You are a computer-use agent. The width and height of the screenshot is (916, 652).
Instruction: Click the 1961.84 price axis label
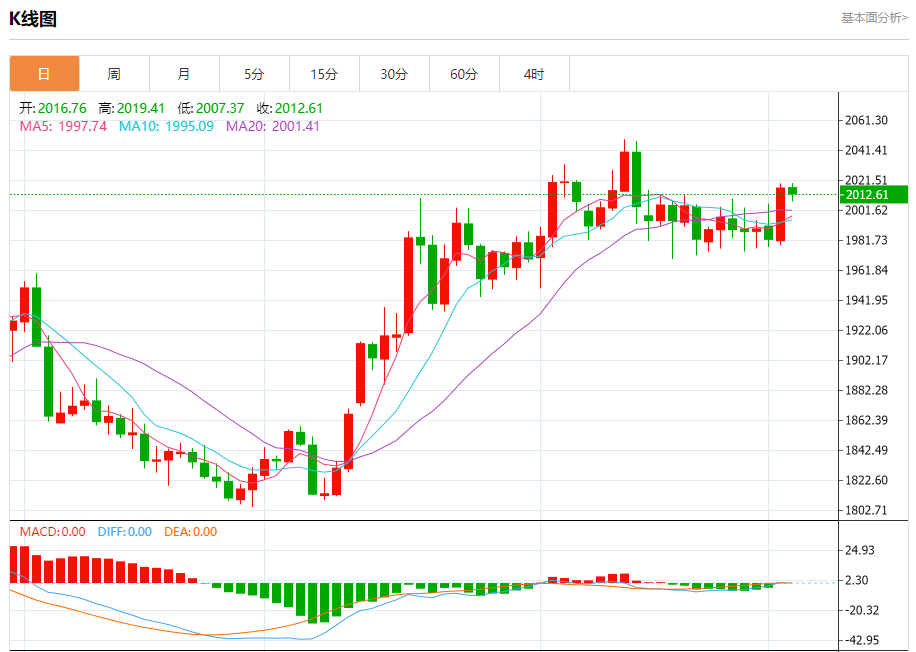point(866,270)
